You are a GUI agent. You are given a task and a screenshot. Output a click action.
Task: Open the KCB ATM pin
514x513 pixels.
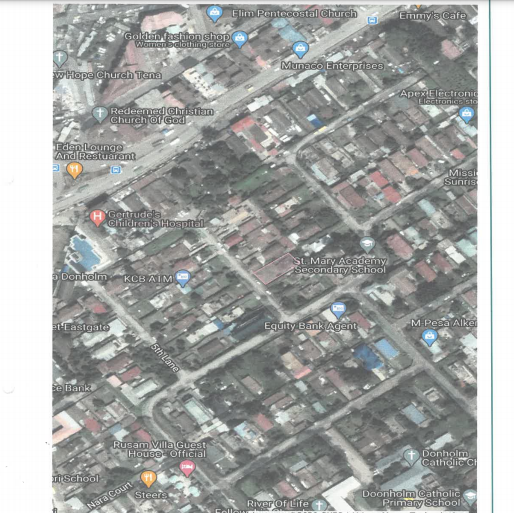click(x=182, y=277)
